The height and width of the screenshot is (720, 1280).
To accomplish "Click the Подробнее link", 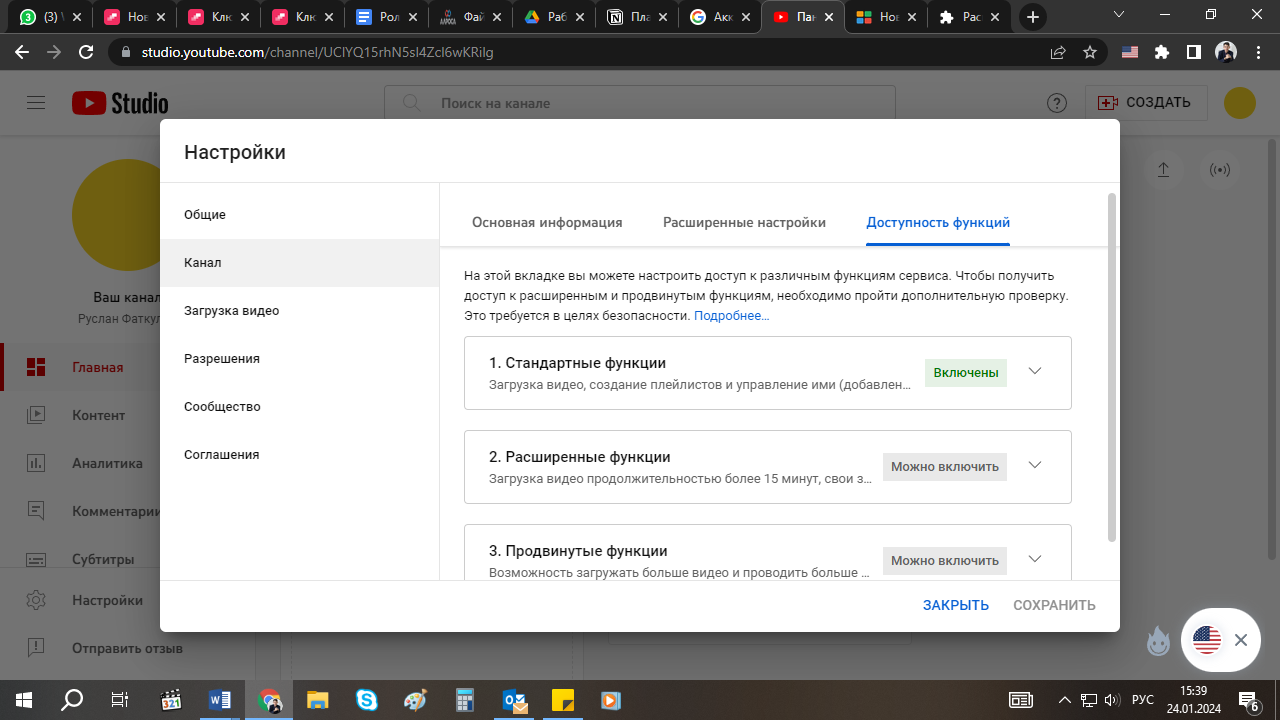I will [731, 316].
